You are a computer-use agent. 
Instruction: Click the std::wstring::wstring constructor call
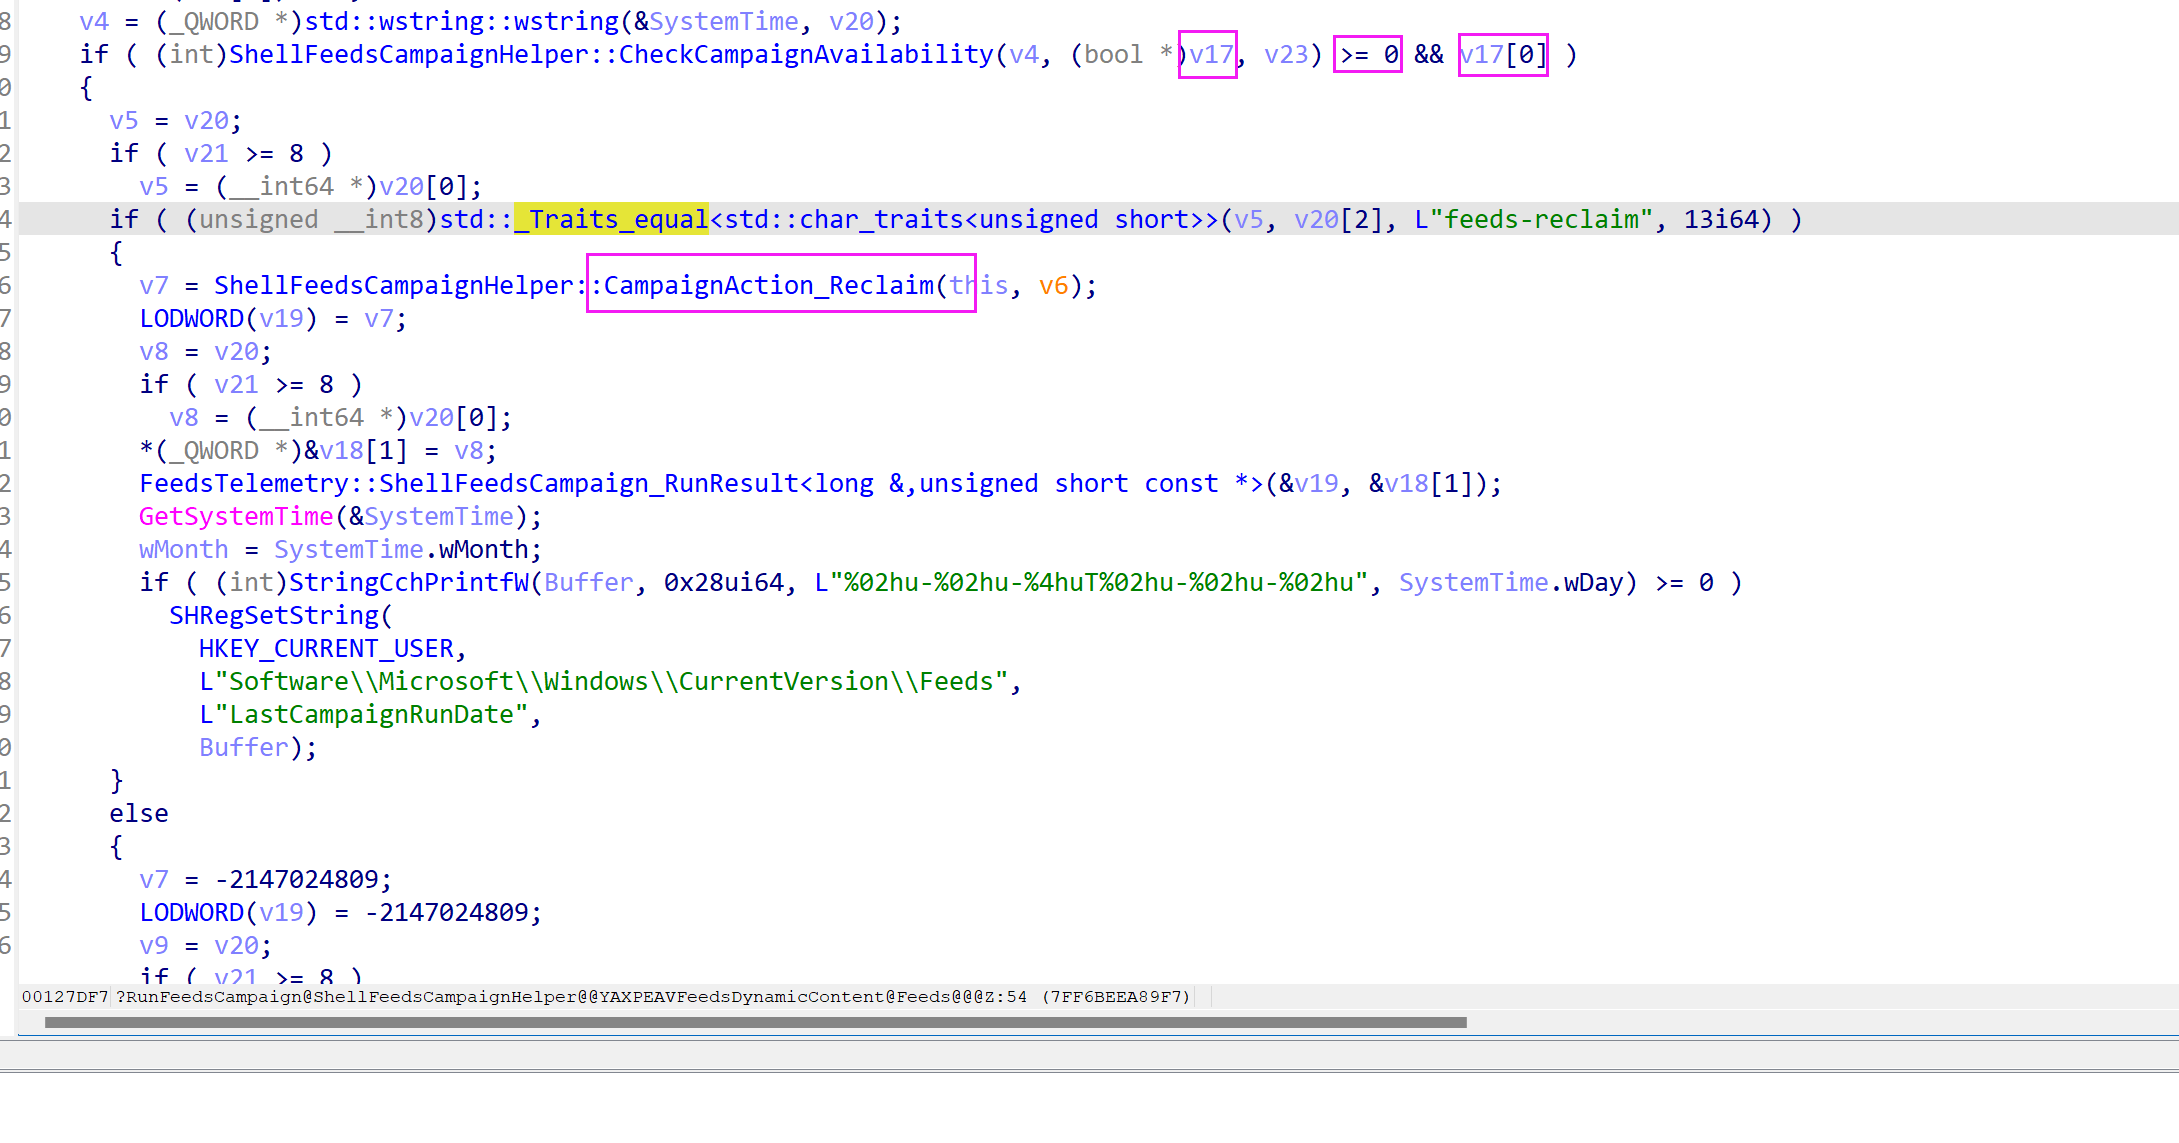pos(461,21)
